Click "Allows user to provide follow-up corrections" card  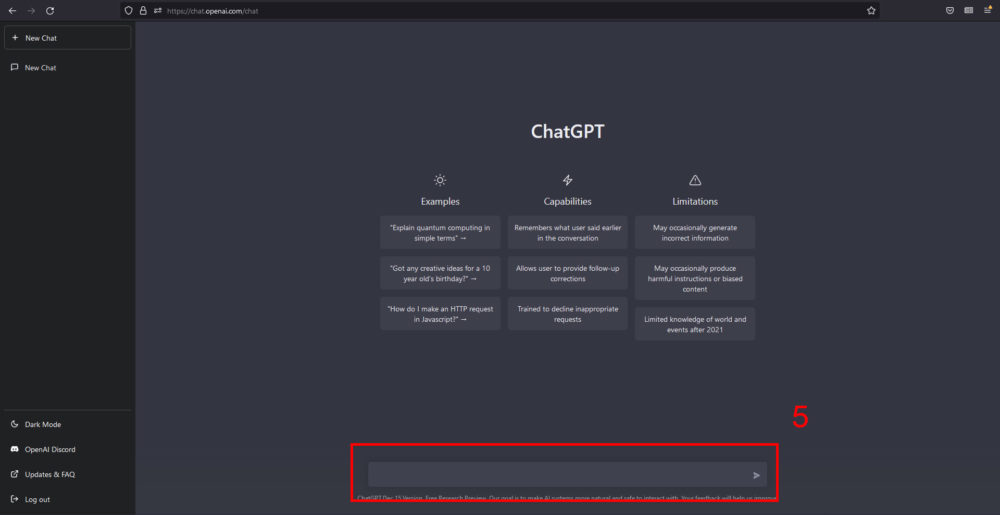click(568, 273)
